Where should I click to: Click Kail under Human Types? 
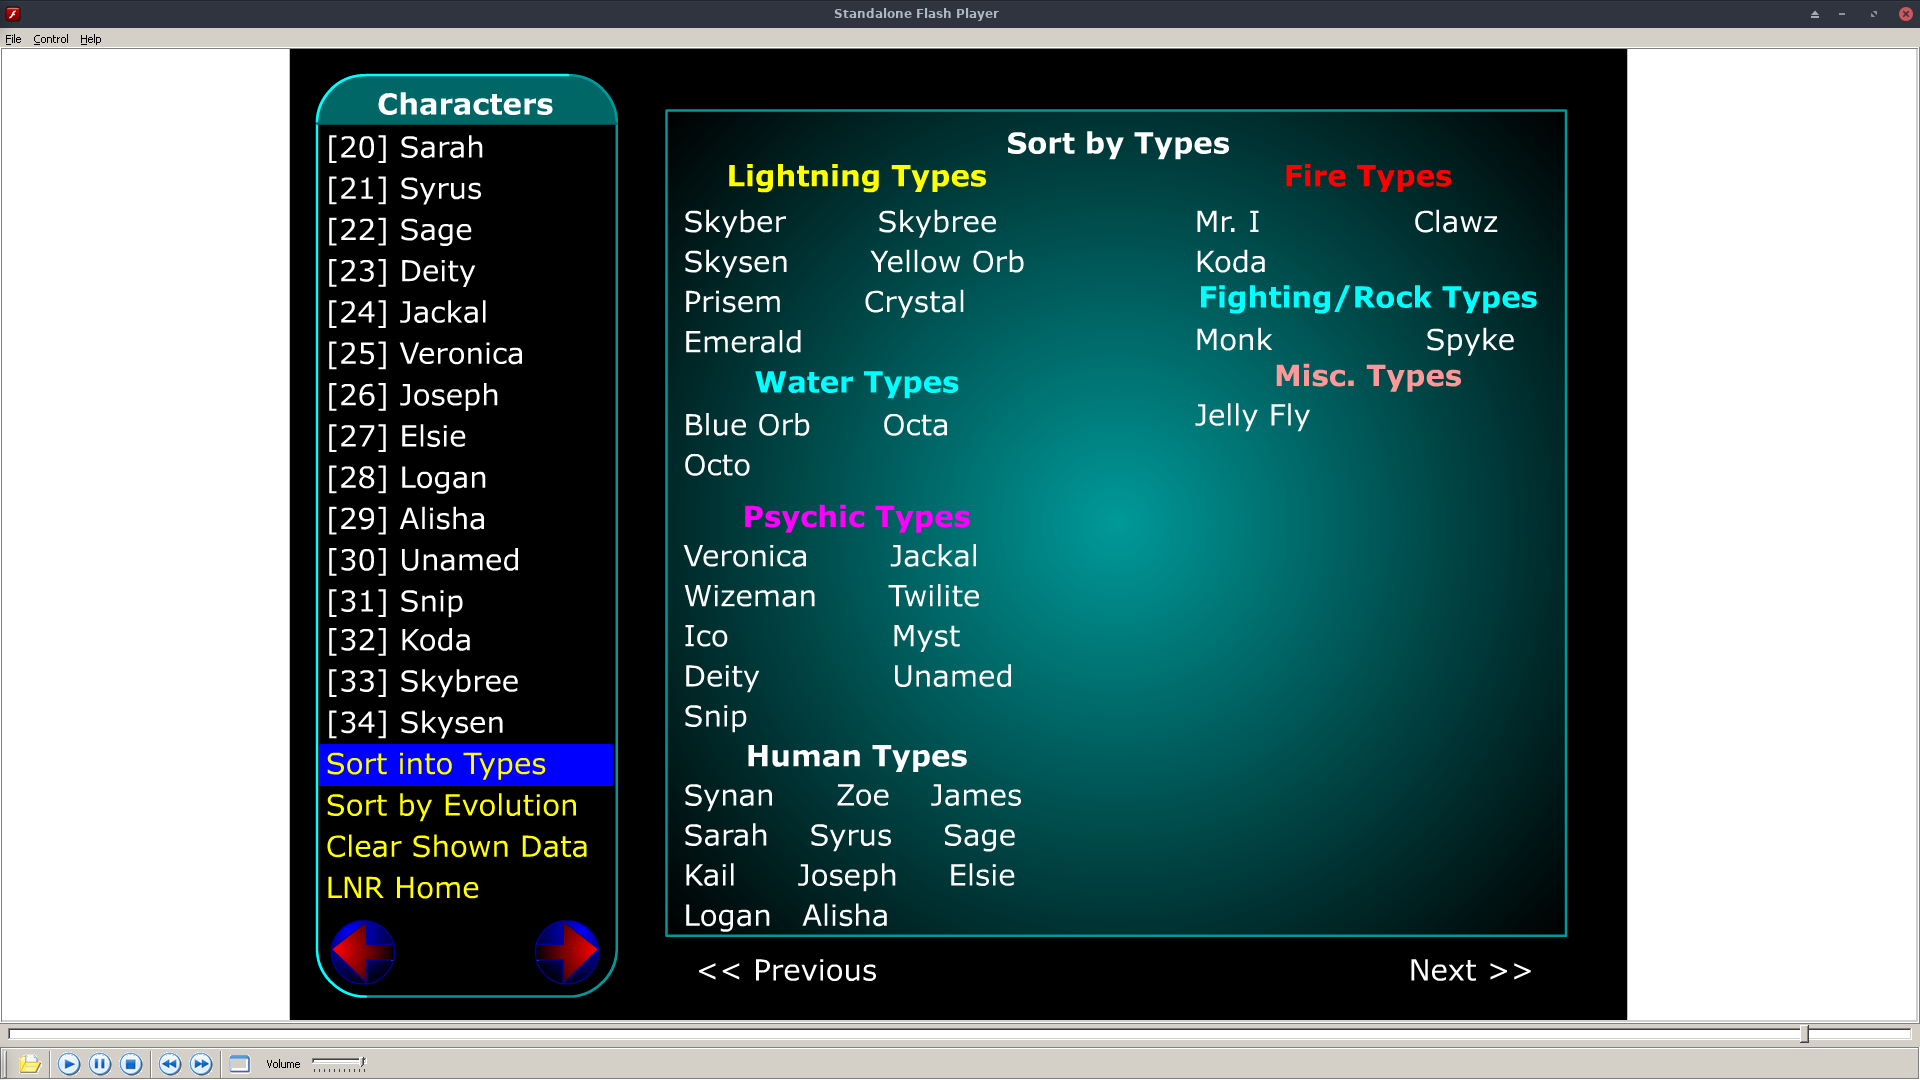pos(710,876)
